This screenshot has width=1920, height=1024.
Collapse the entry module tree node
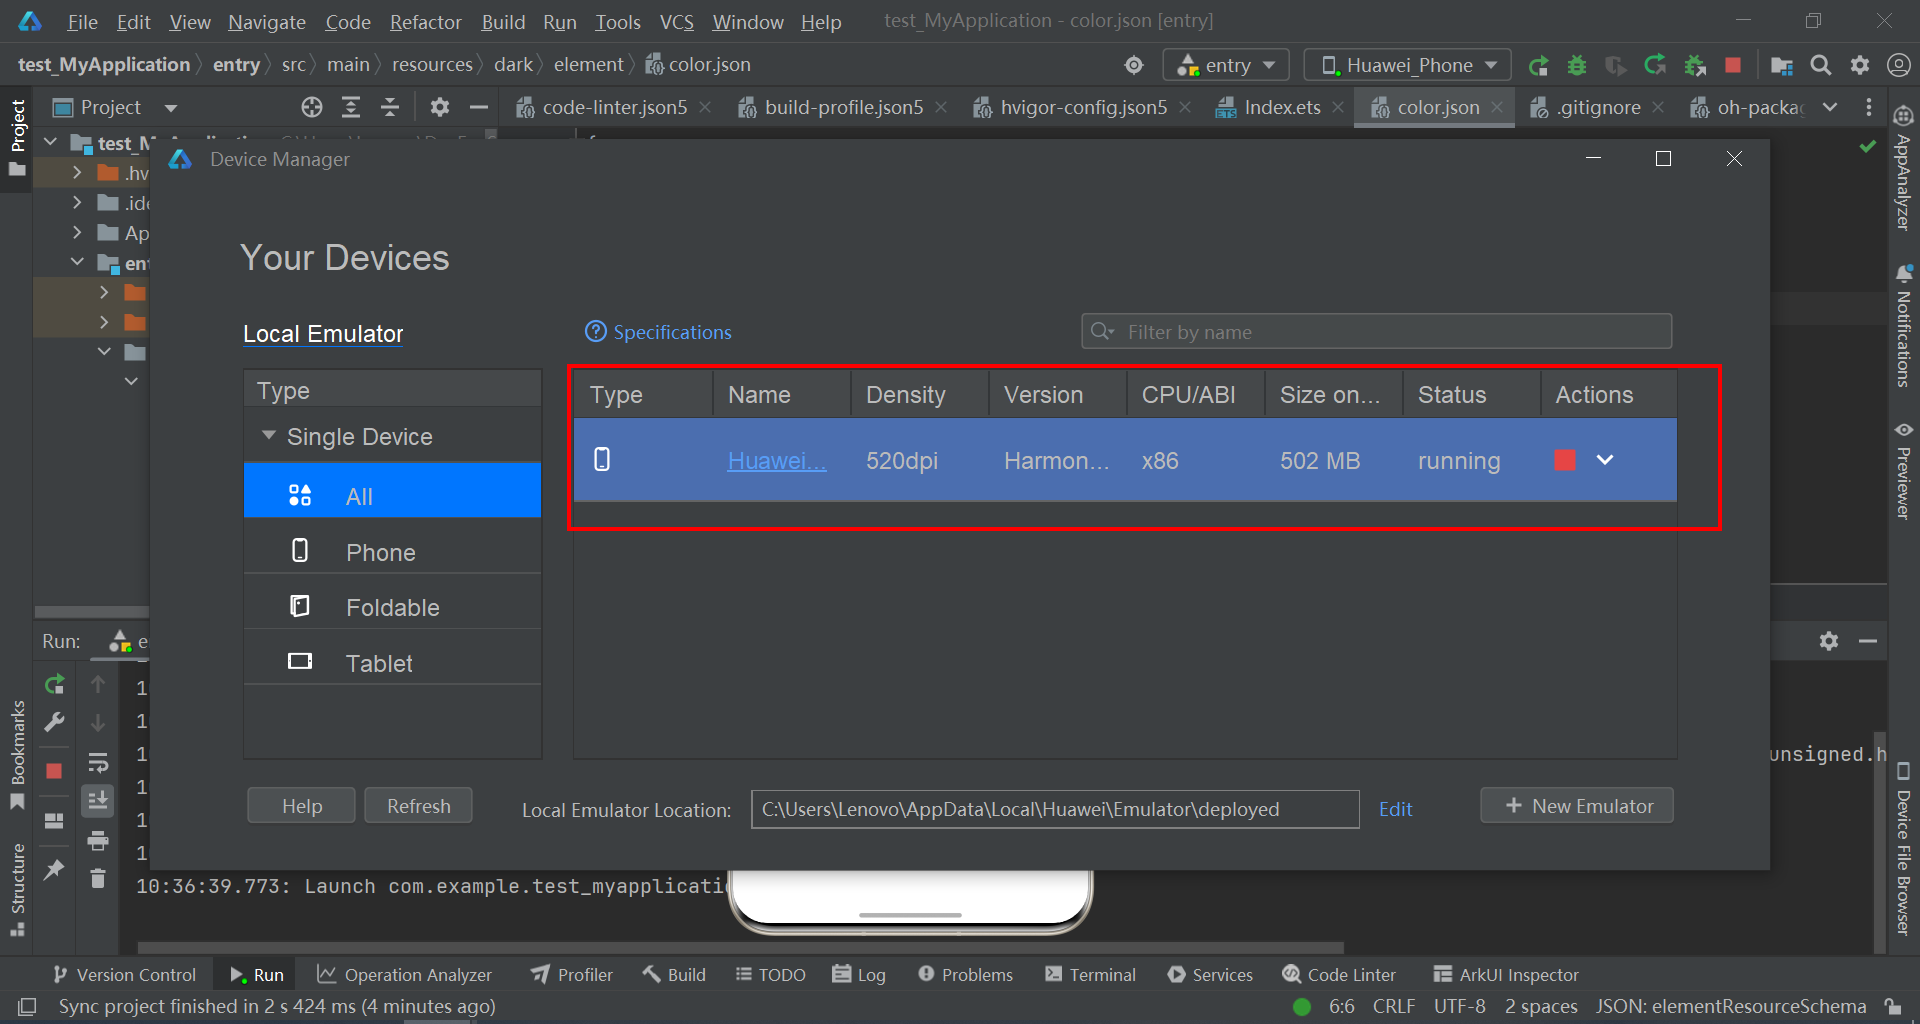[77, 263]
